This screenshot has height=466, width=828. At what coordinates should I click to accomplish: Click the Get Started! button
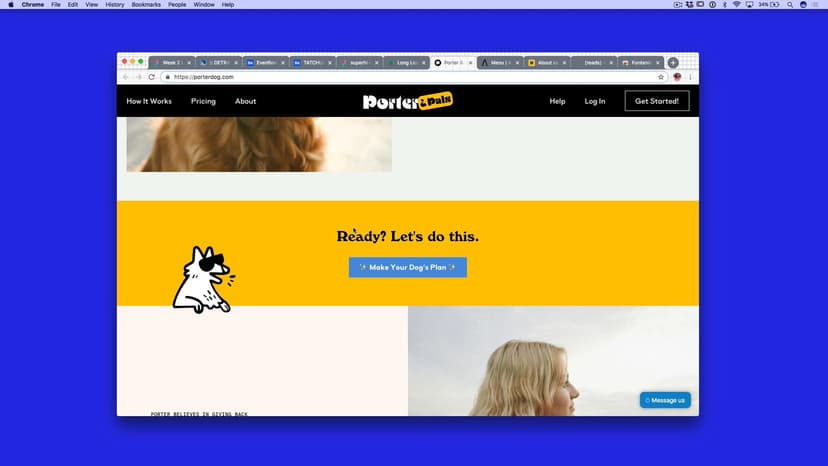click(656, 101)
